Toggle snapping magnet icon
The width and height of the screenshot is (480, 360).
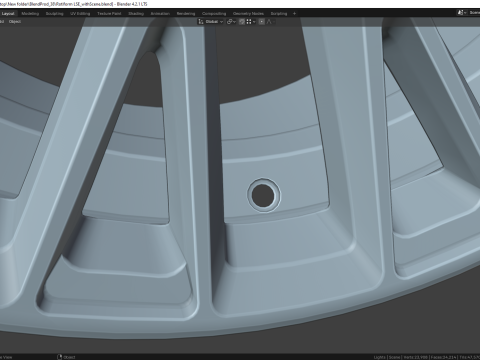click(x=242, y=22)
